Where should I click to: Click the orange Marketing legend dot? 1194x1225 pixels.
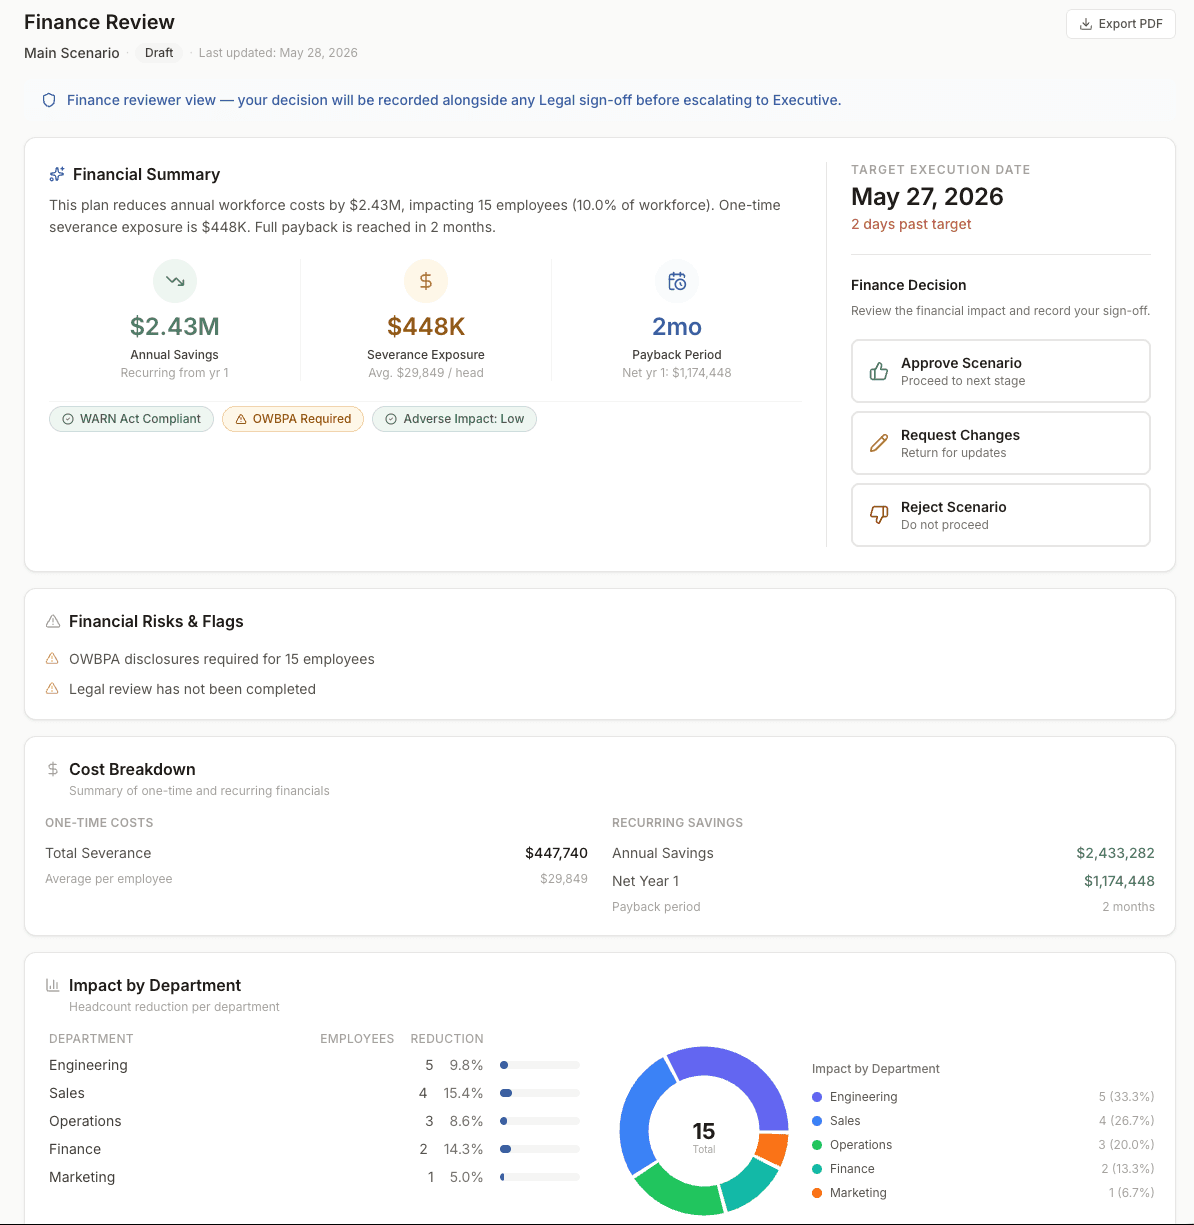817,1193
